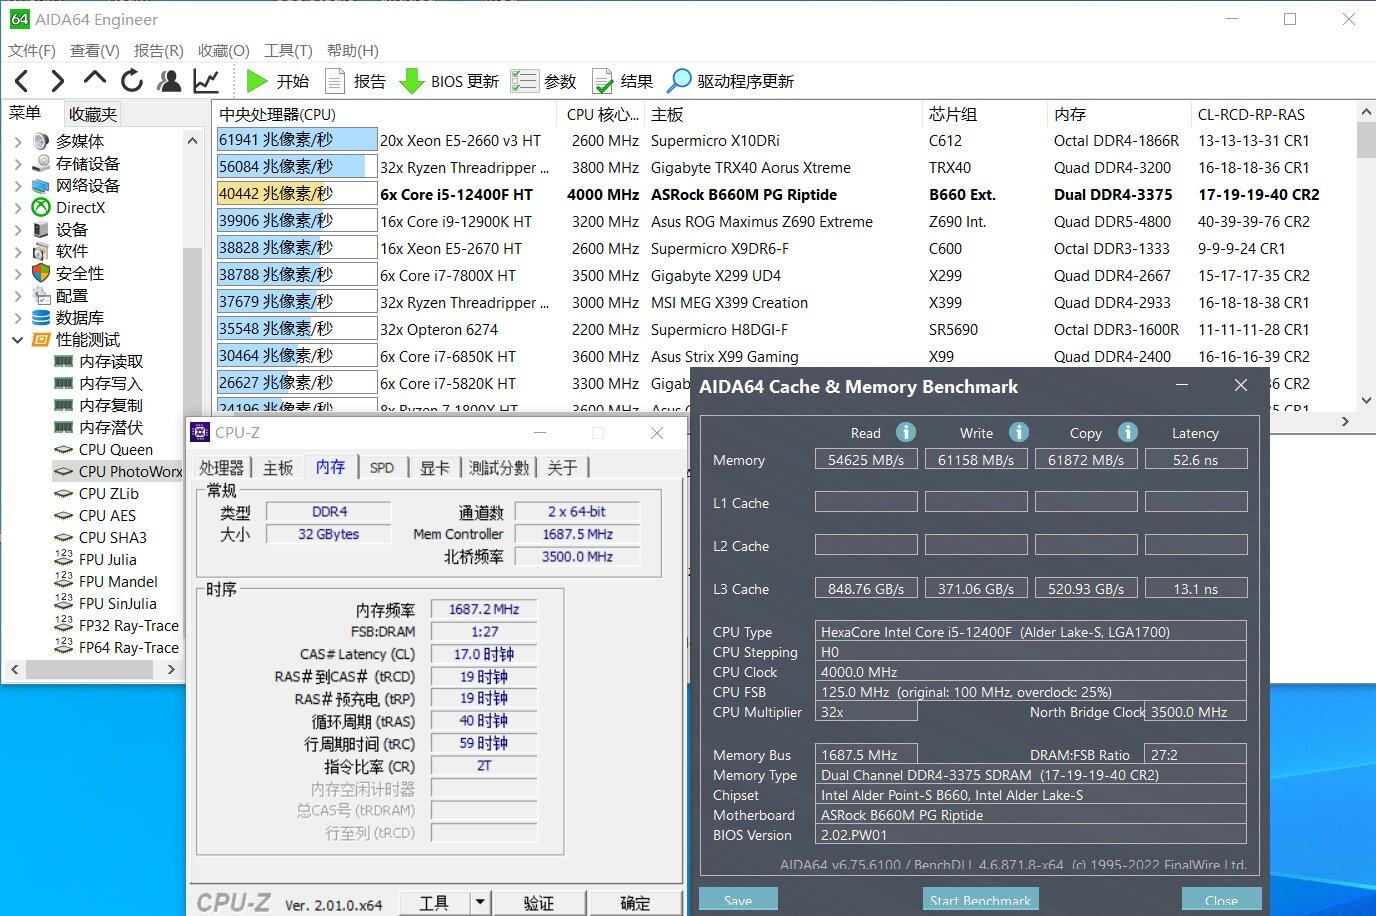Open the 结果 results icon
Screen dimensions: 1376x916
(603, 81)
